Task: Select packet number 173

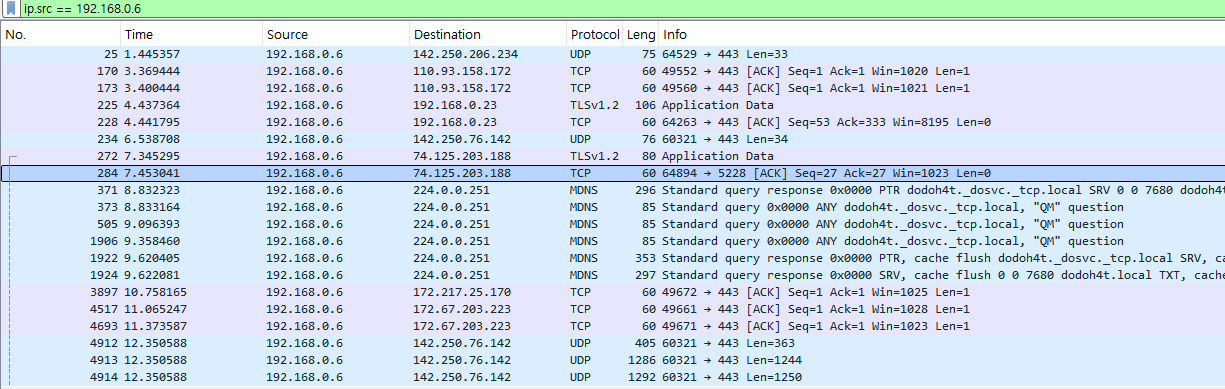Action: (612, 88)
